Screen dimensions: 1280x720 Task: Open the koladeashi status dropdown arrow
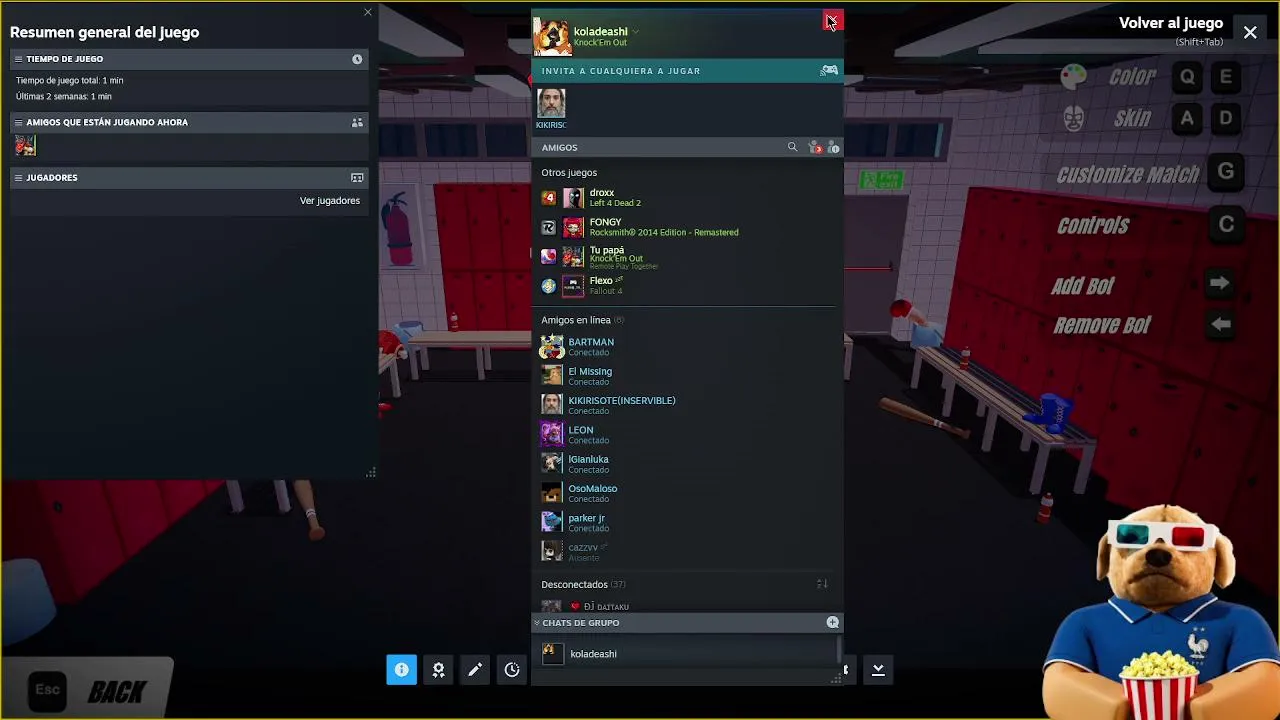pyautogui.click(x=635, y=32)
